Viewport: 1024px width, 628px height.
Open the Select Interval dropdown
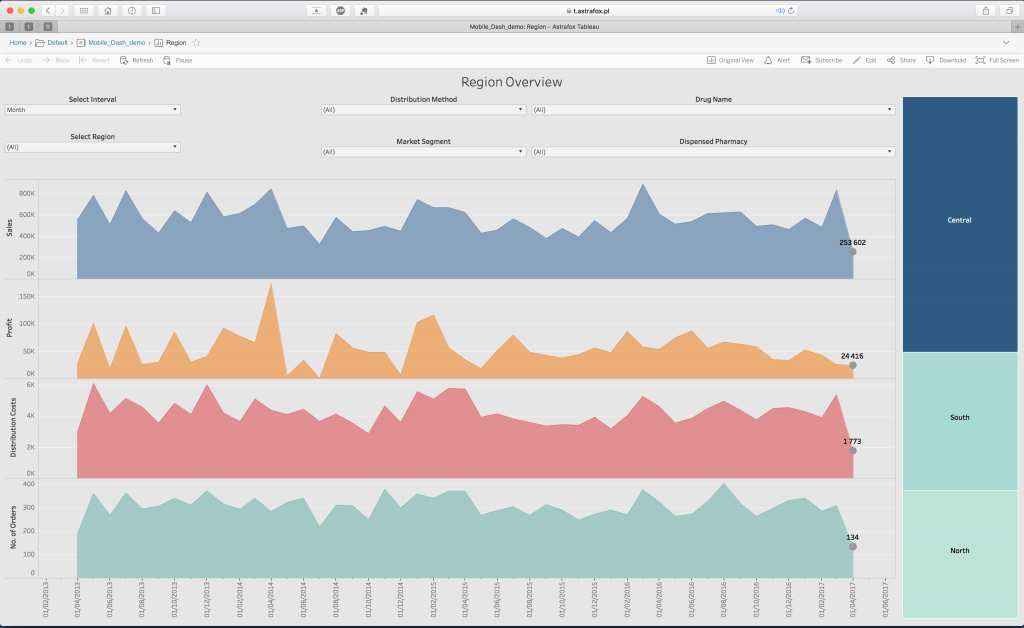coord(93,110)
